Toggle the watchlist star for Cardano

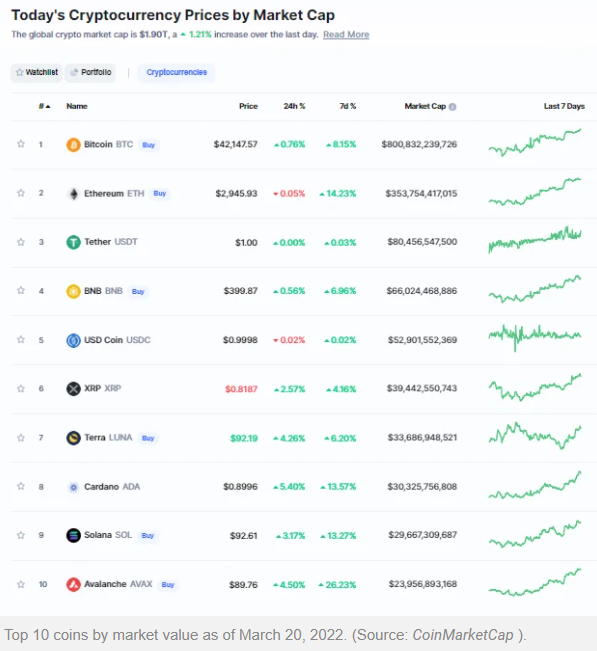tap(21, 486)
